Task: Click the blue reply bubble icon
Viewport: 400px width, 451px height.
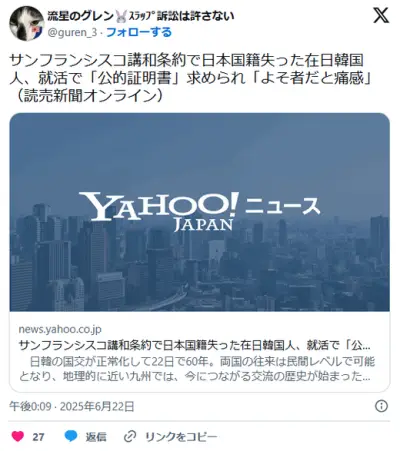Action: tap(71, 436)
